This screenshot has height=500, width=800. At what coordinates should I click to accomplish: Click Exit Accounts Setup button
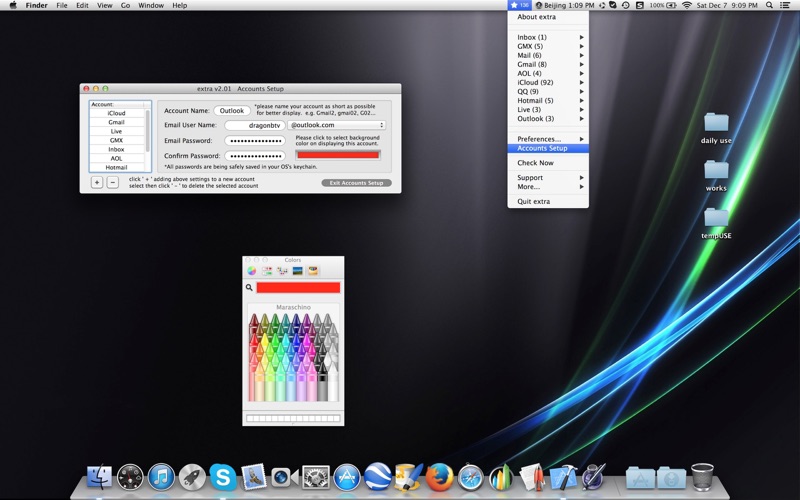356,183
